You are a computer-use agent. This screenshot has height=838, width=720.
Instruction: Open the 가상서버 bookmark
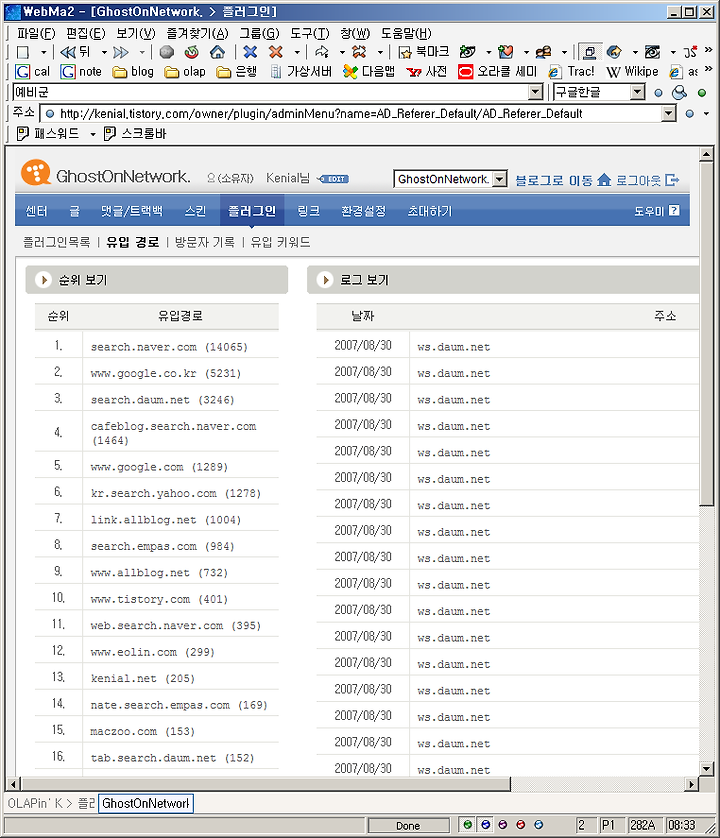(300, 72)
